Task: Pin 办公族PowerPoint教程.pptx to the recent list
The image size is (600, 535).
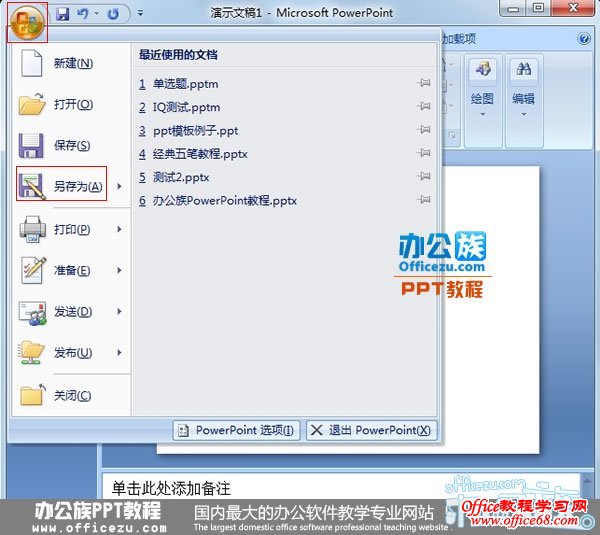Action: click(424, 199)
